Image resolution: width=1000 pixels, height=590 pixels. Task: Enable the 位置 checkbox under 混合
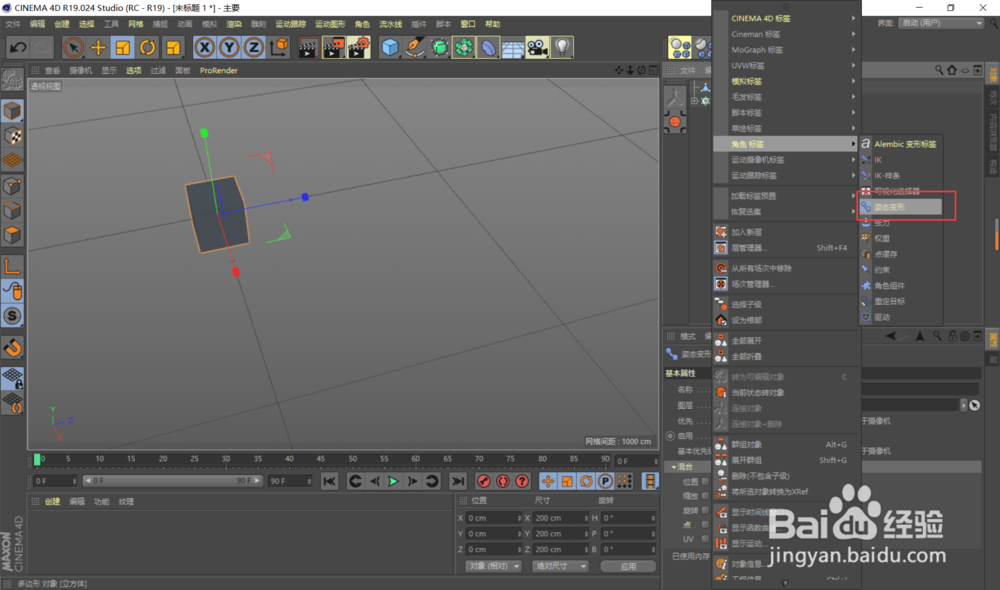click(x=705, y=482)
